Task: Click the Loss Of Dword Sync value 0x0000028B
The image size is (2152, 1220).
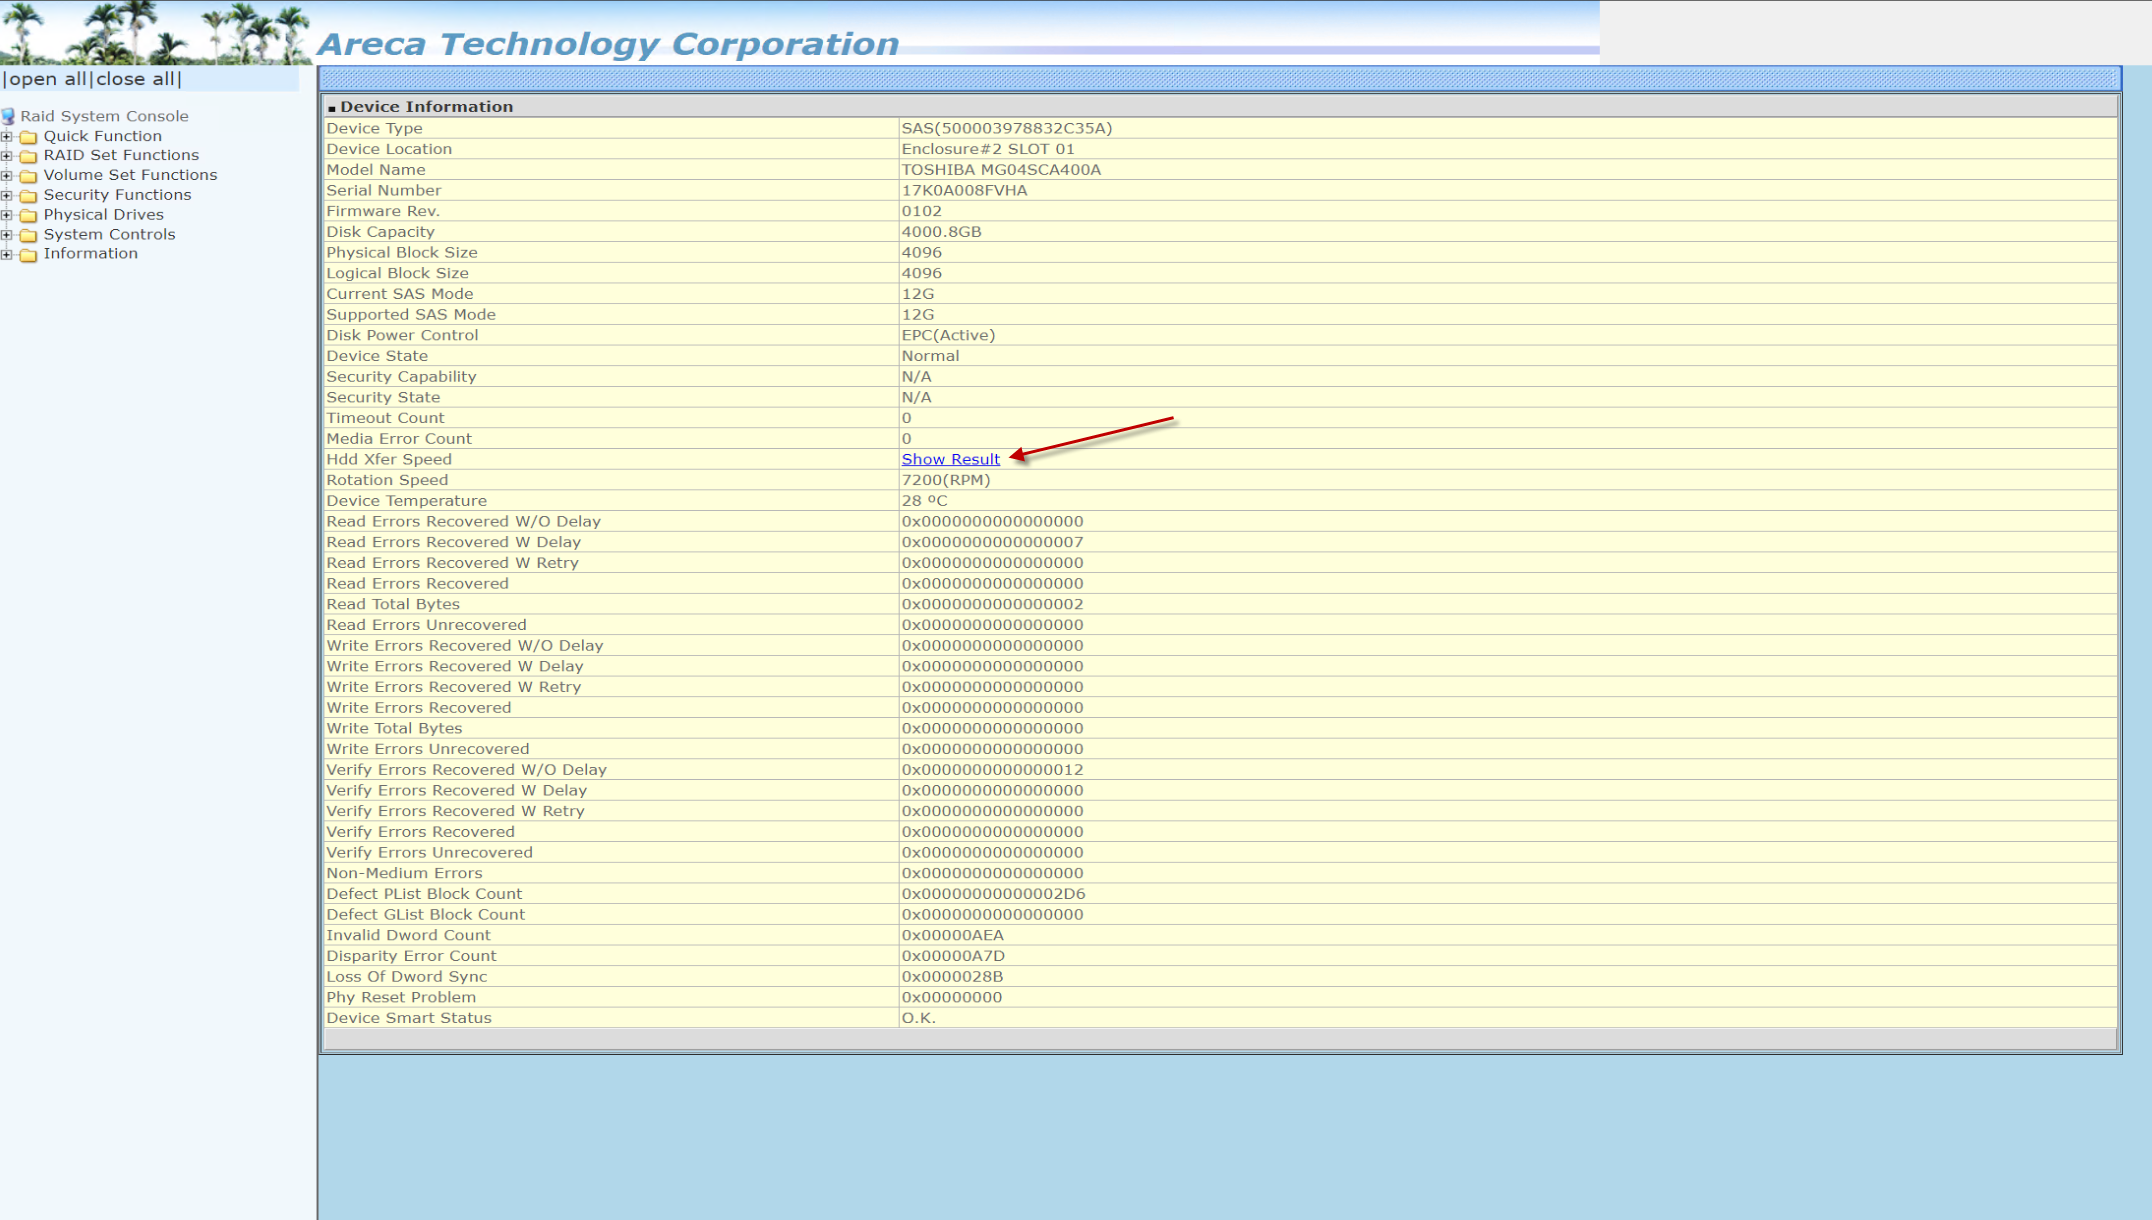Action: click(x=952, y=977)
